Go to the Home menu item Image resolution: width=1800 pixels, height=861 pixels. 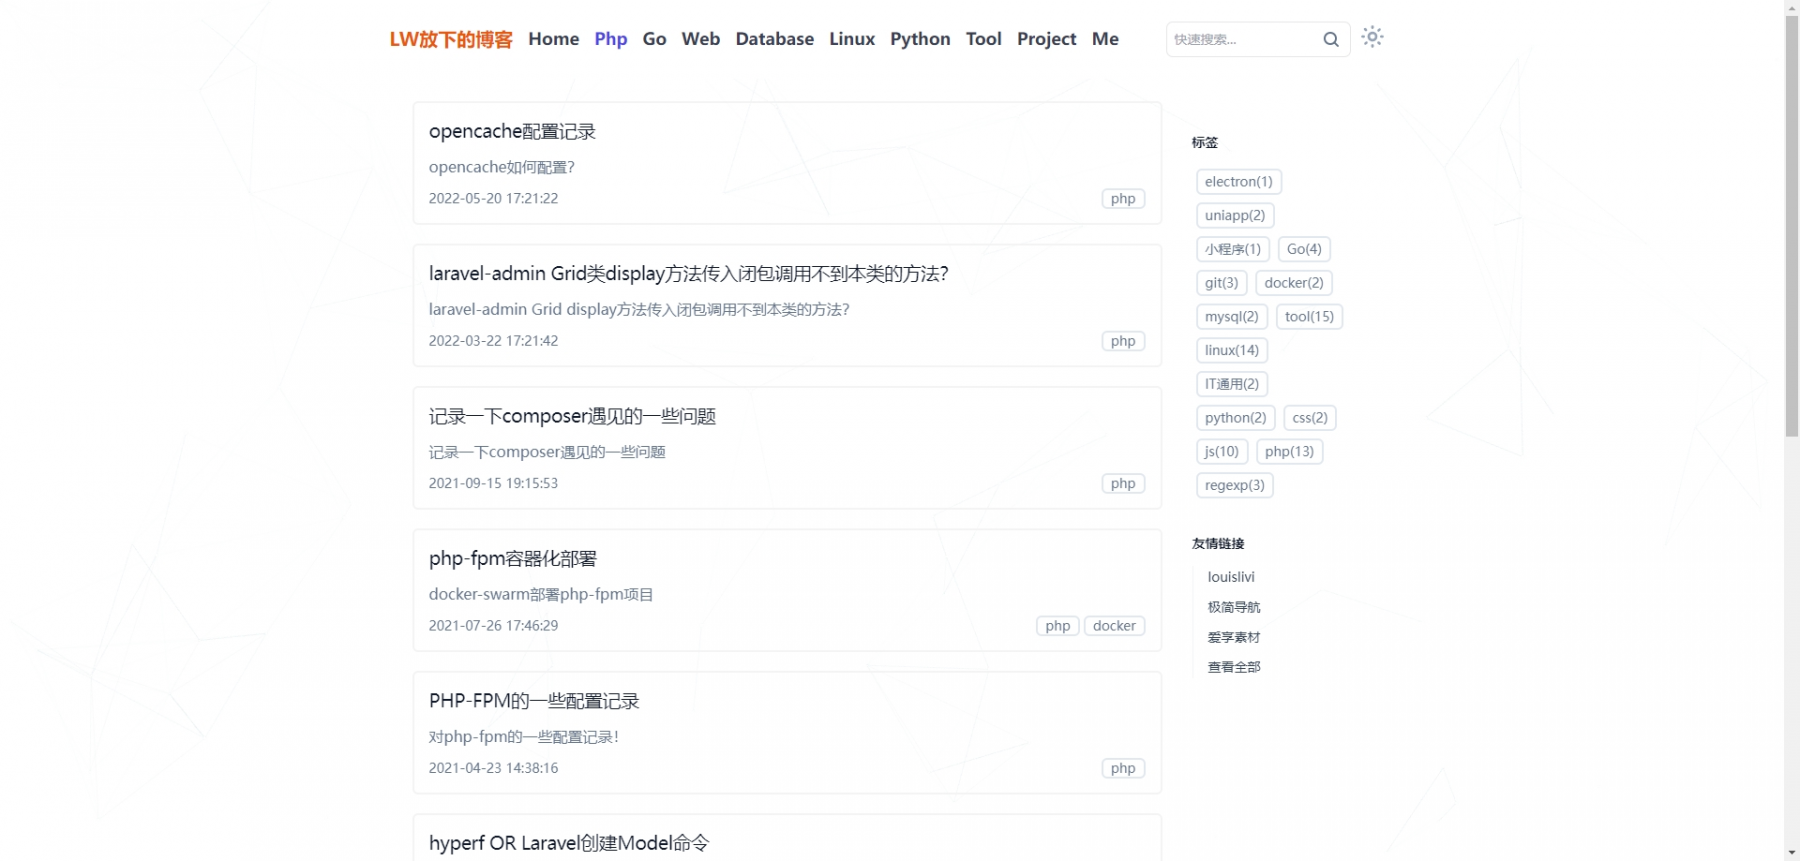tap(554, 39)
